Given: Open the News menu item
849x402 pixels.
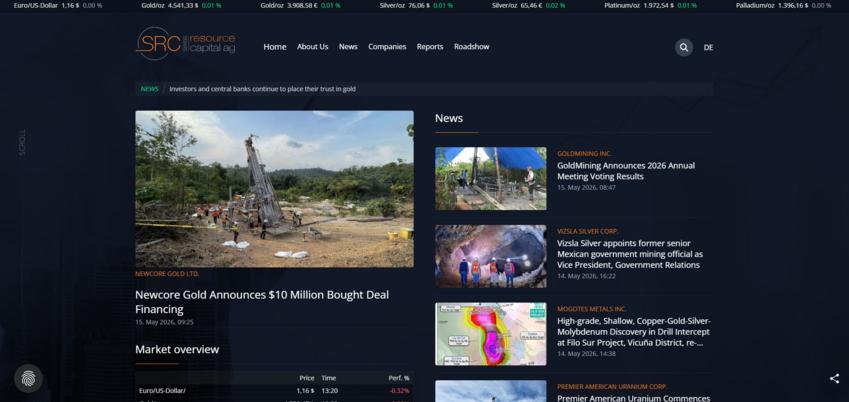Looking at the screenshot, I should click(x=348, y=47).
